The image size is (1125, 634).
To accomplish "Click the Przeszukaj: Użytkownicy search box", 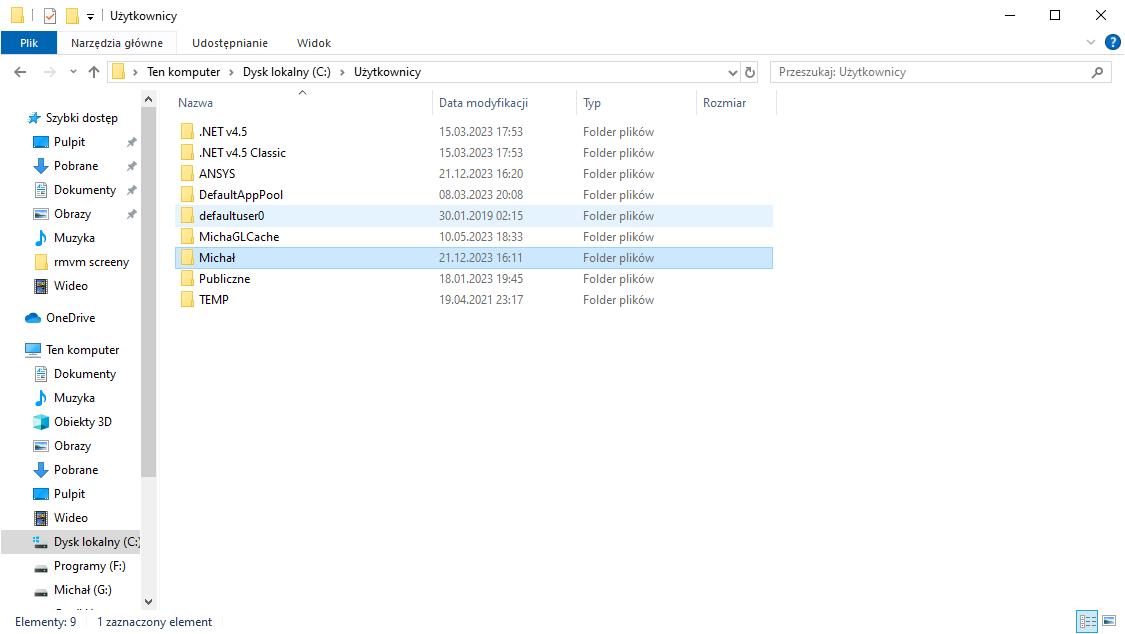I will 930,72.
